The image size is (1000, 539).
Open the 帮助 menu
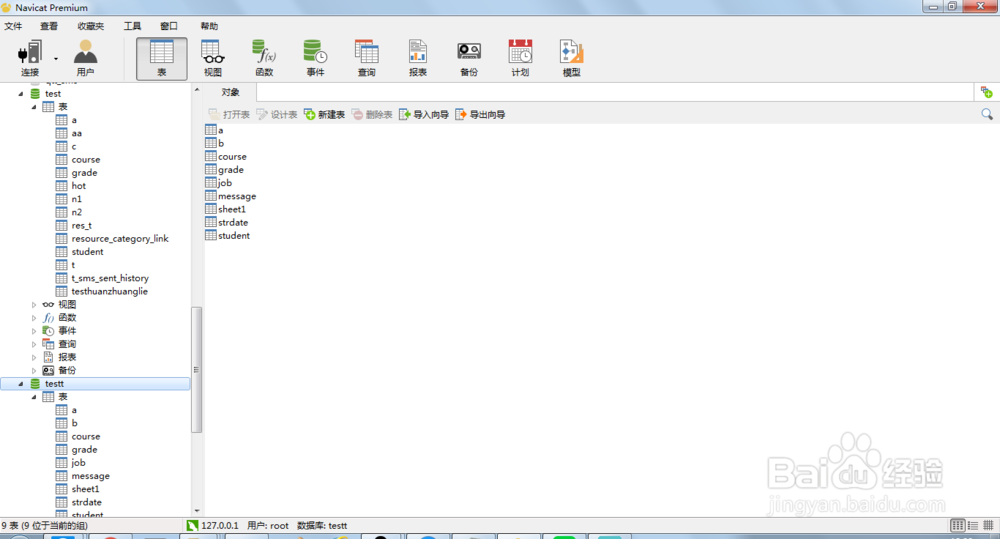click(209, 26)
